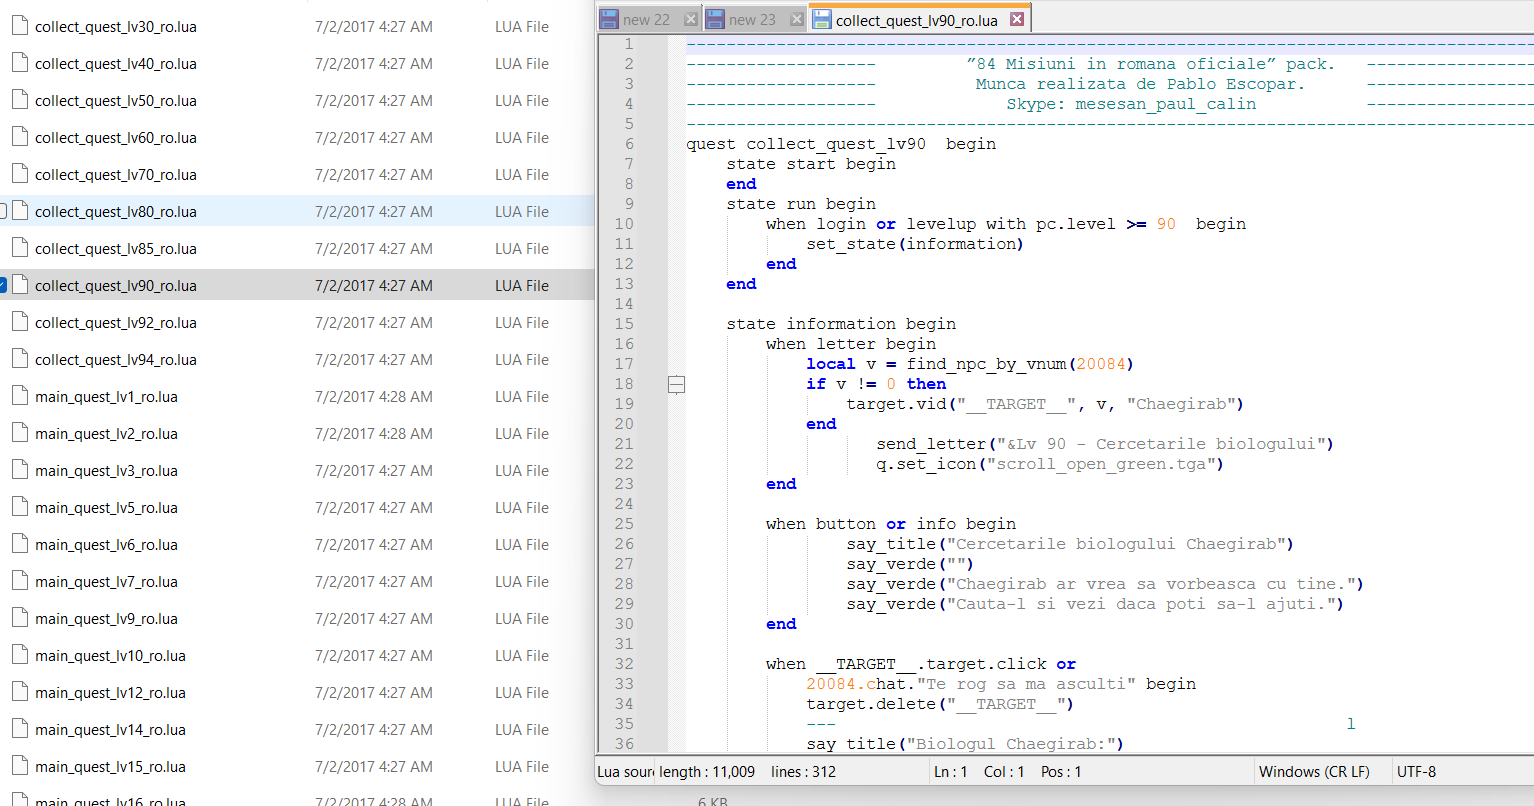Click the disk icon on collect_quest_lv90_ro.lua tab
Screen dimensions: 1534x806
(x=822, y=19)
